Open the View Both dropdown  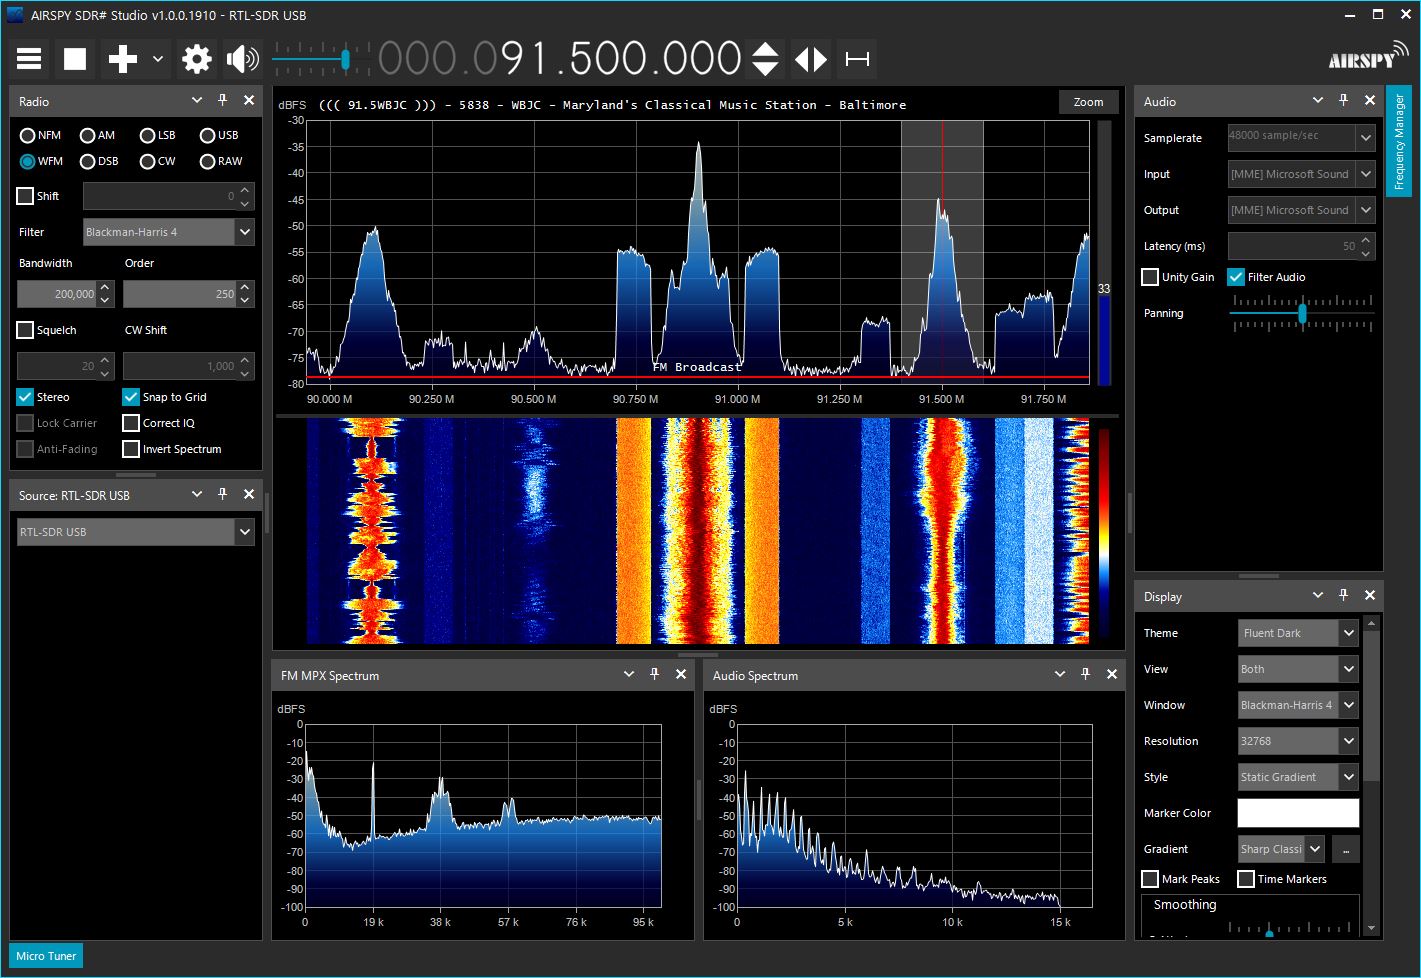pyautogui.click(x=1298, y=669)
